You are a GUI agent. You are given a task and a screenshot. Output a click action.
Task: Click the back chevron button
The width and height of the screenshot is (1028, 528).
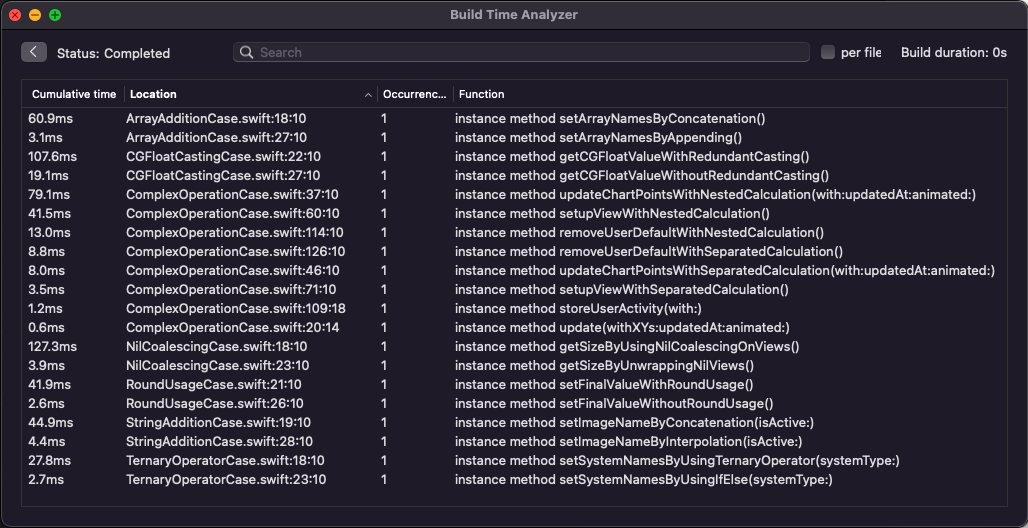[x=34, y=52]
